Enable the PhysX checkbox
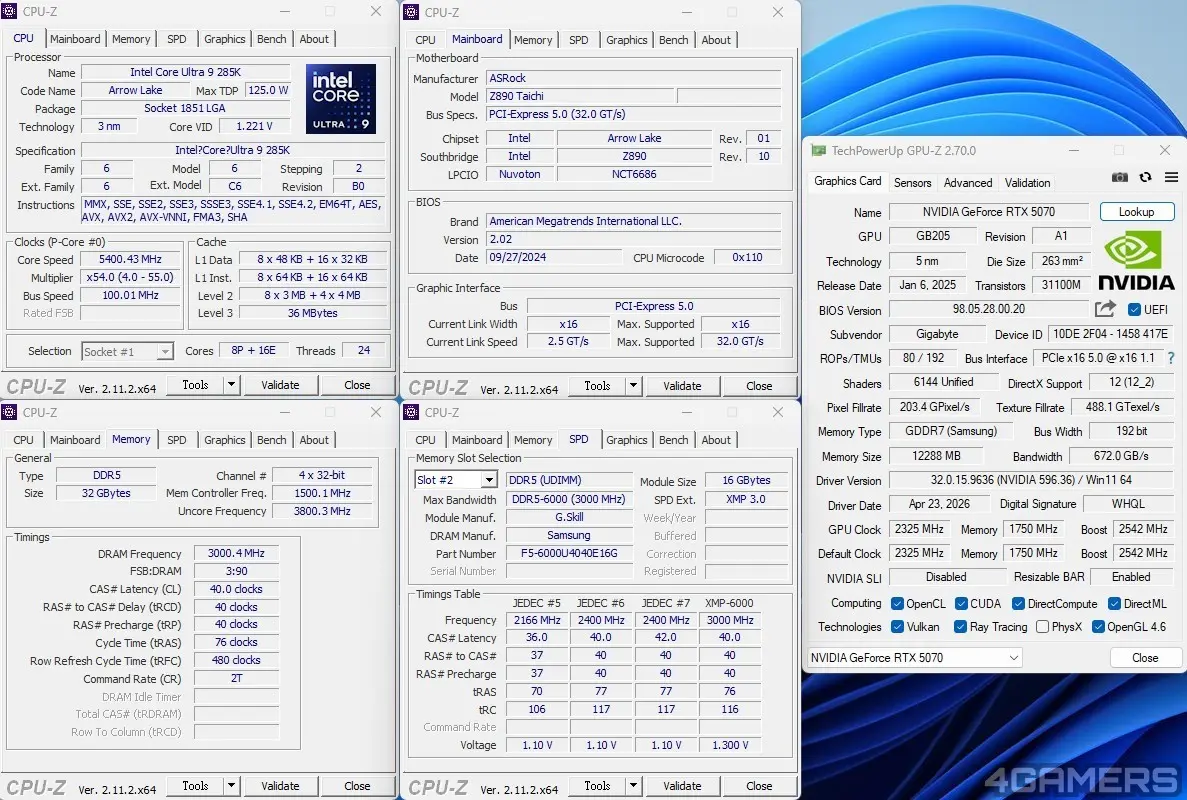 click(x=1042, y=627)
